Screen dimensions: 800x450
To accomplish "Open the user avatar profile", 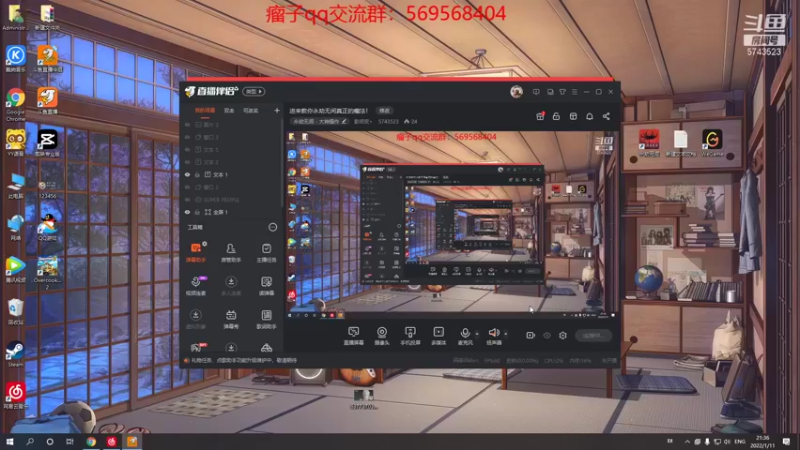I will pyautogui.click(x=516, y=92).
